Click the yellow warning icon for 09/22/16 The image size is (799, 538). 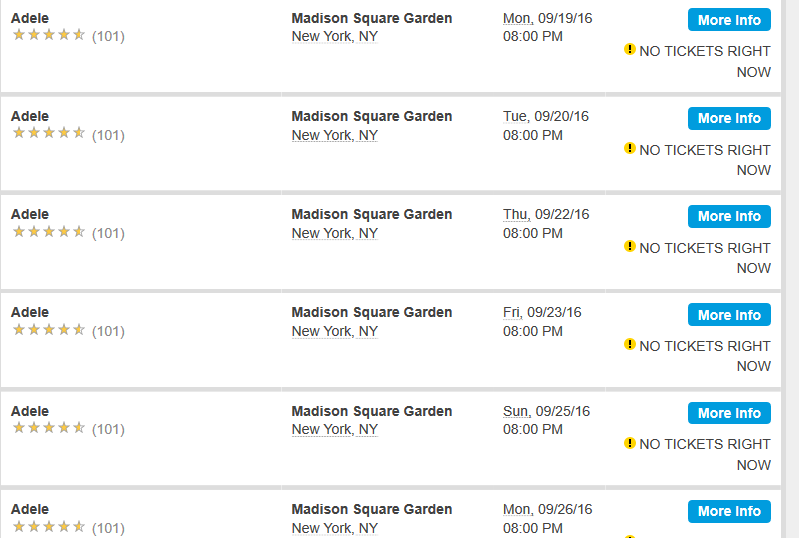click(630, 246)
